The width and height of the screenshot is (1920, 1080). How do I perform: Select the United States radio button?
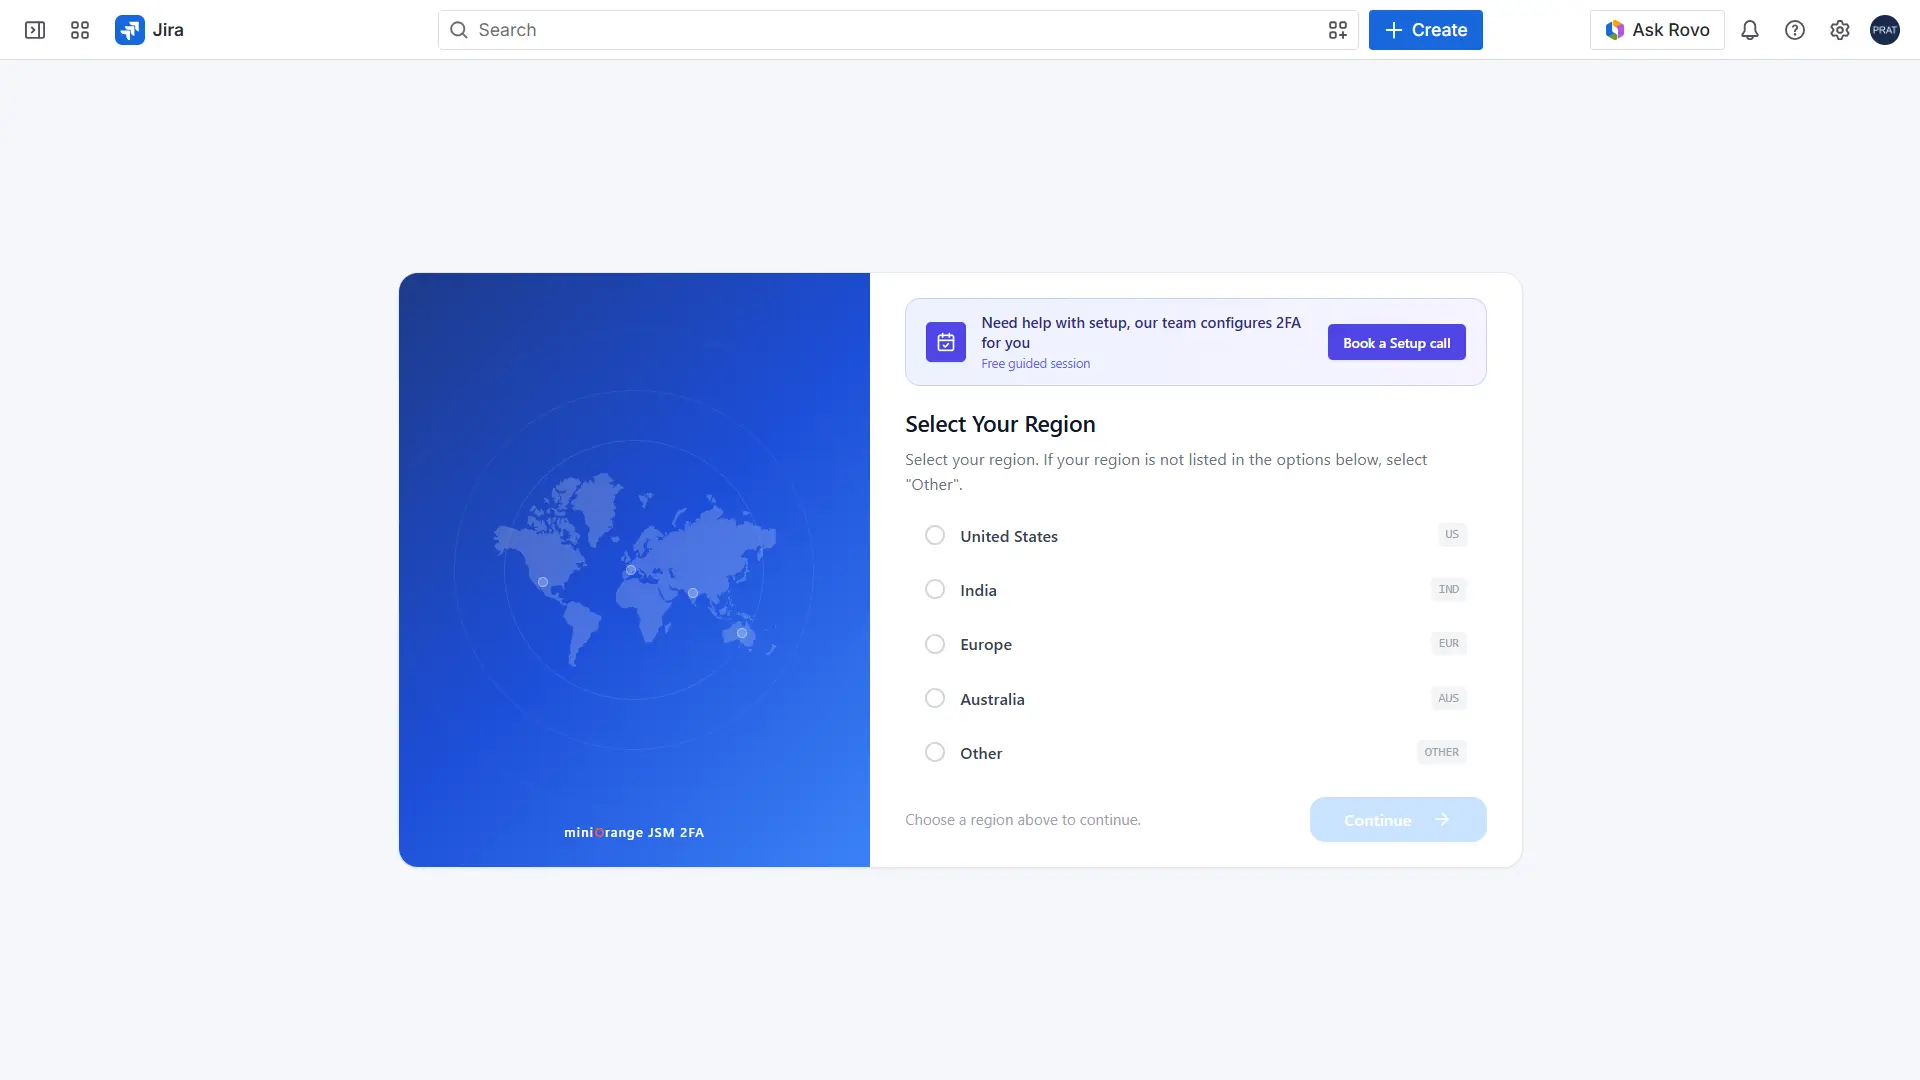click(935, 536)
